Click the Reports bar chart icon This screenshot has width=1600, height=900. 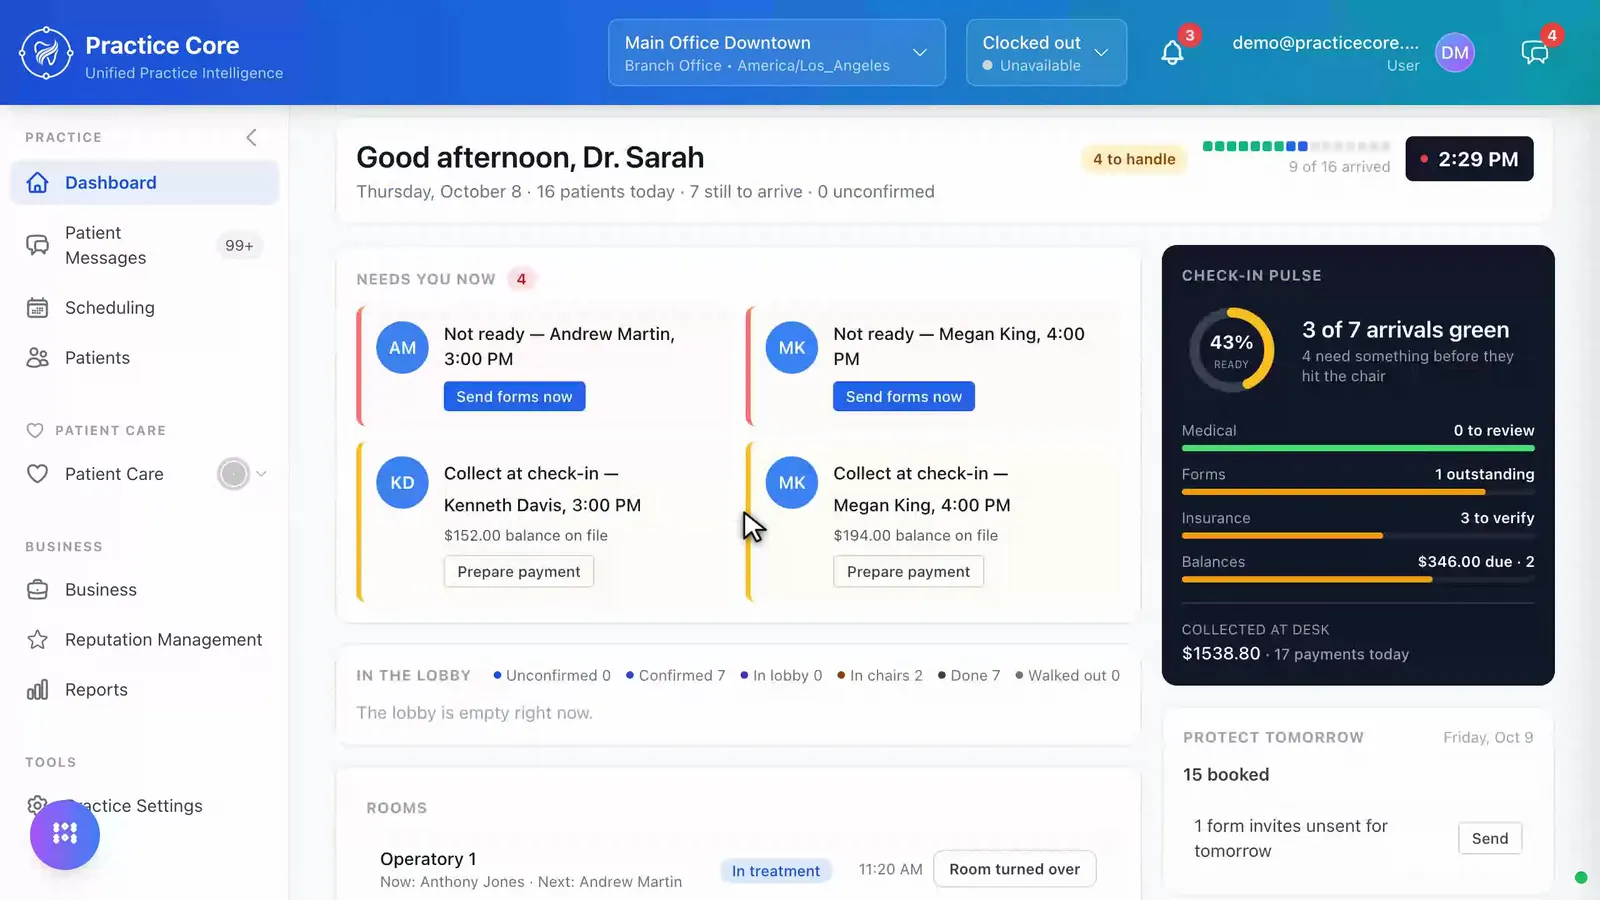[38, 690]
